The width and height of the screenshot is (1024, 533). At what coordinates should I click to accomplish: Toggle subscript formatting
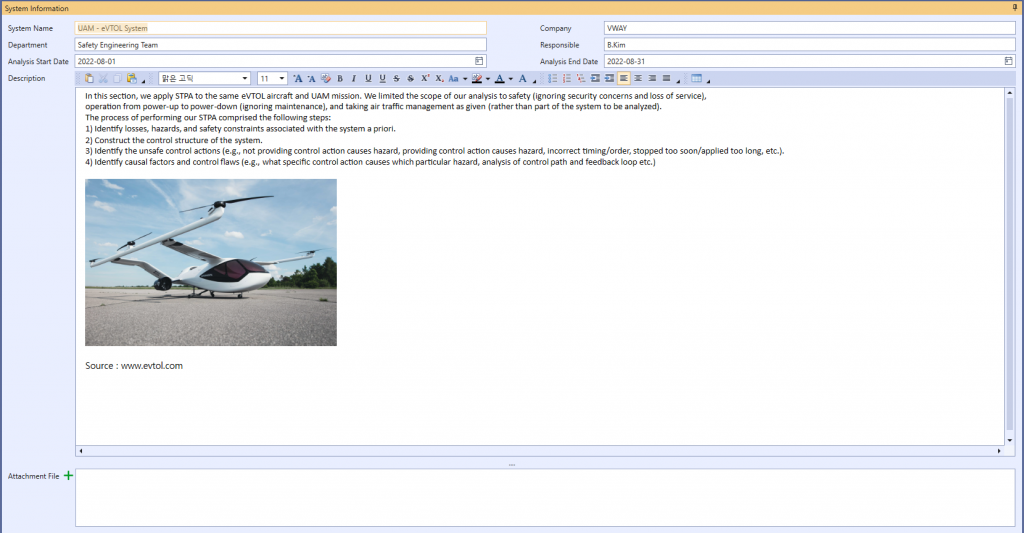(x=440, y=78)
